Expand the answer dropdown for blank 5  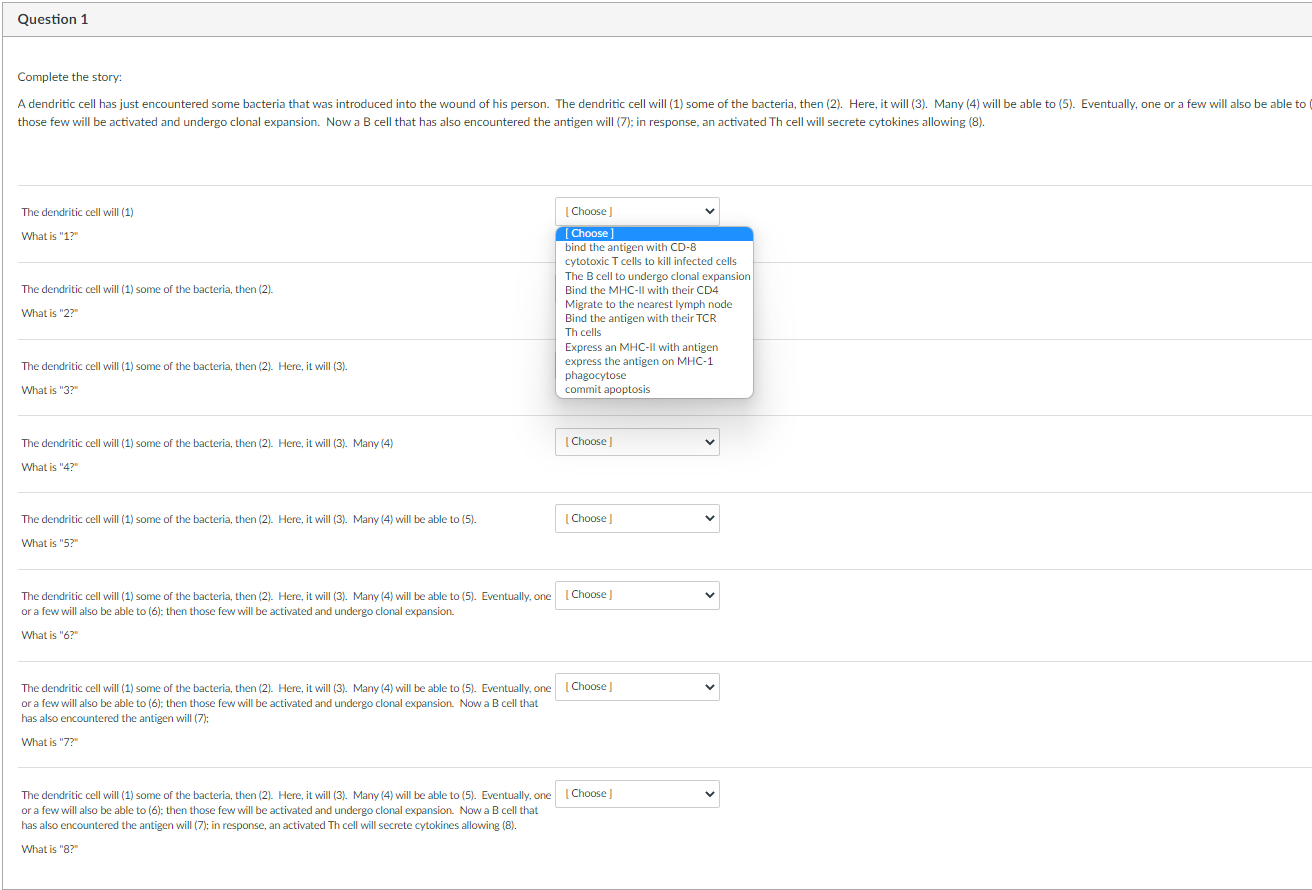pyautogui.click(x=637, y=518)
